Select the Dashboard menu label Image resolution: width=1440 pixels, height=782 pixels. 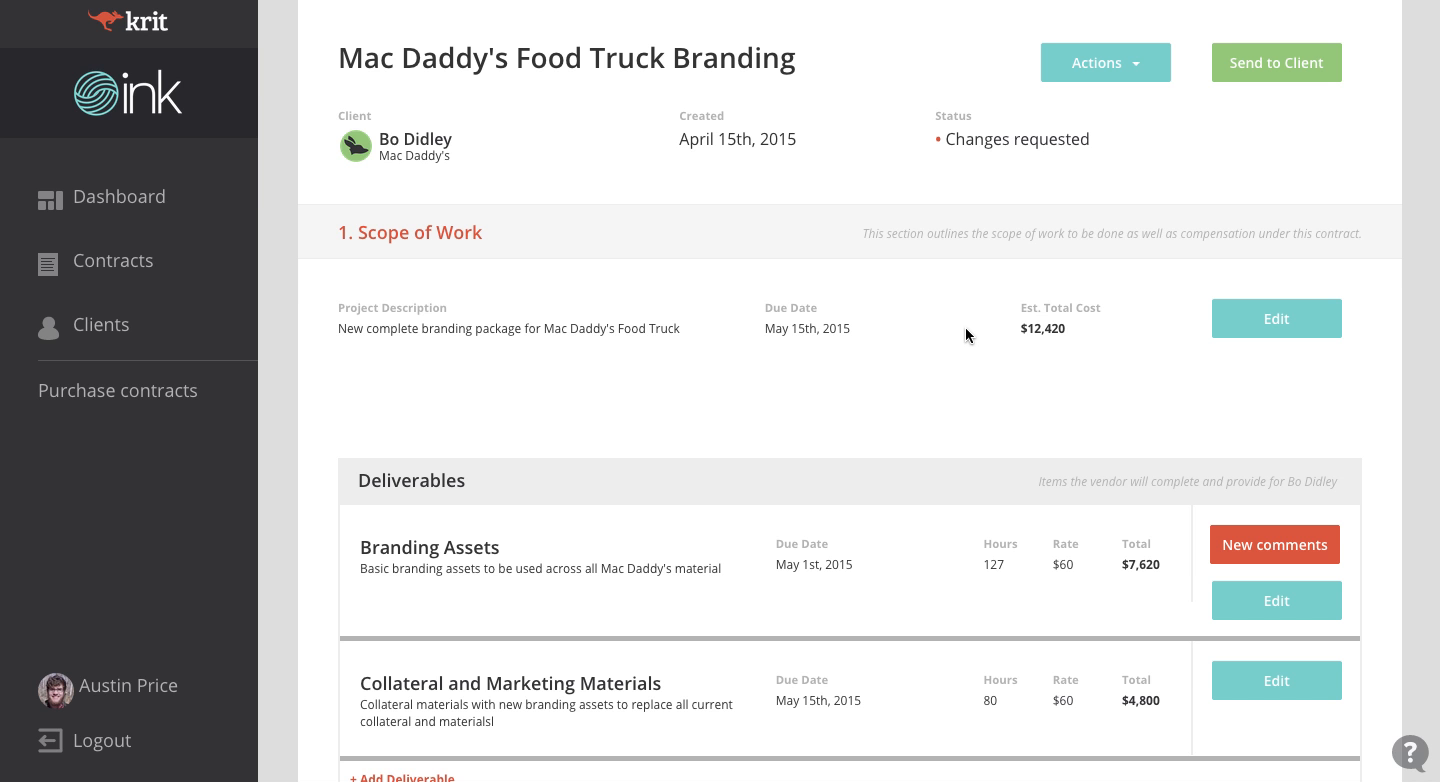click(119, 197)
